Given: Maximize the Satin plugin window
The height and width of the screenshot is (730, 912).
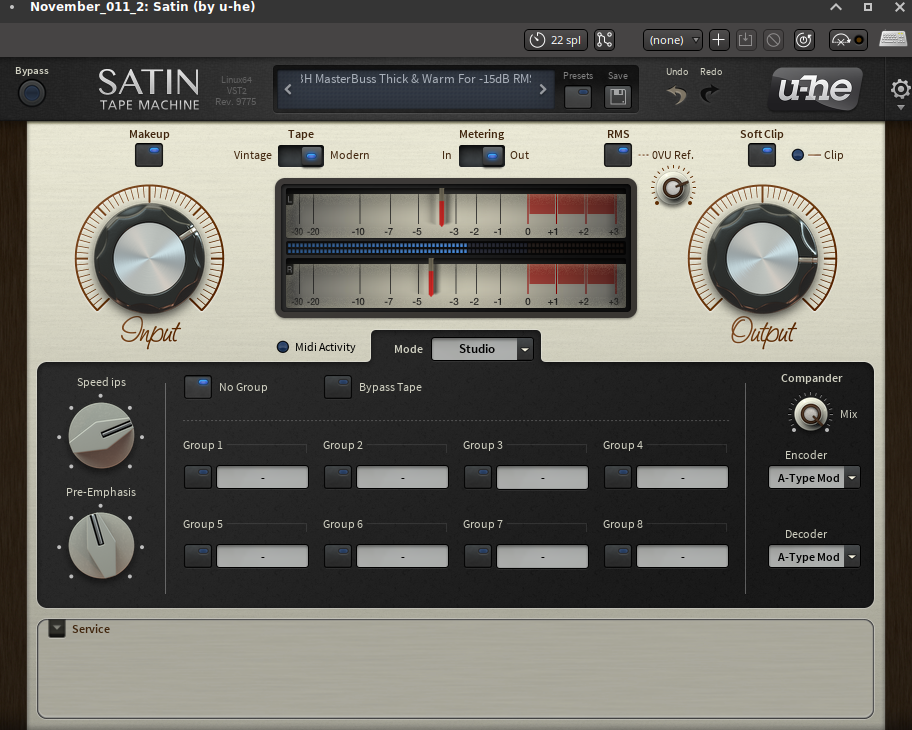Looking at the screenshot, I should point(868,7).
